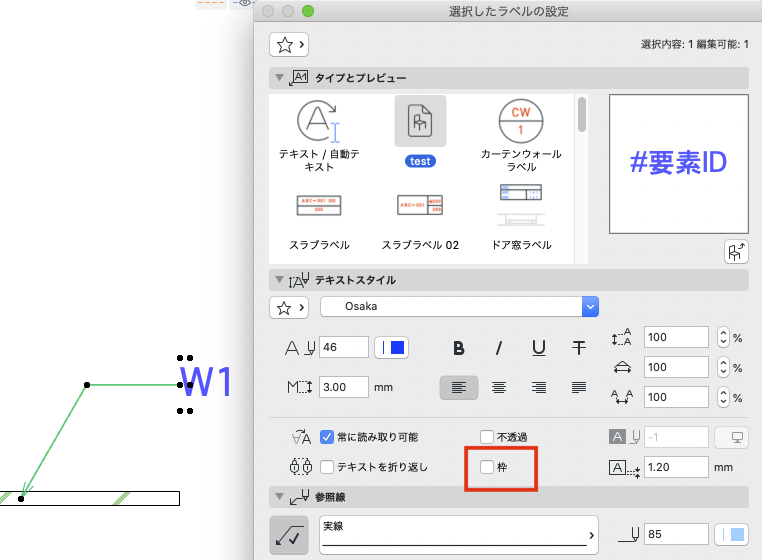This screenshot has width=762, height=560.
Task: Select center text alignment
Action: (499, 387)
